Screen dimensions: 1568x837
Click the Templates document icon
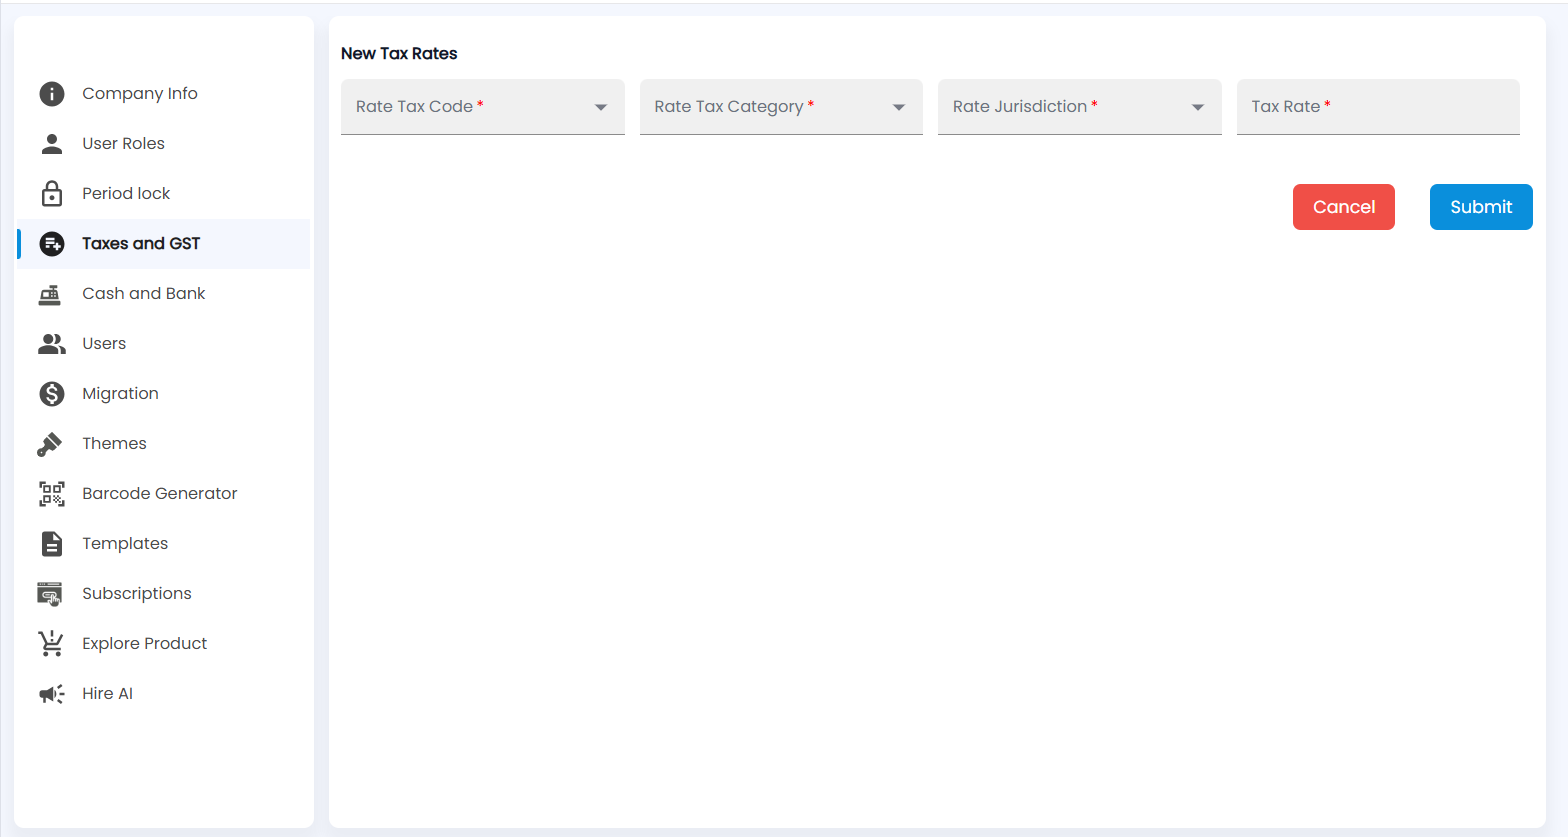[52, 544]
